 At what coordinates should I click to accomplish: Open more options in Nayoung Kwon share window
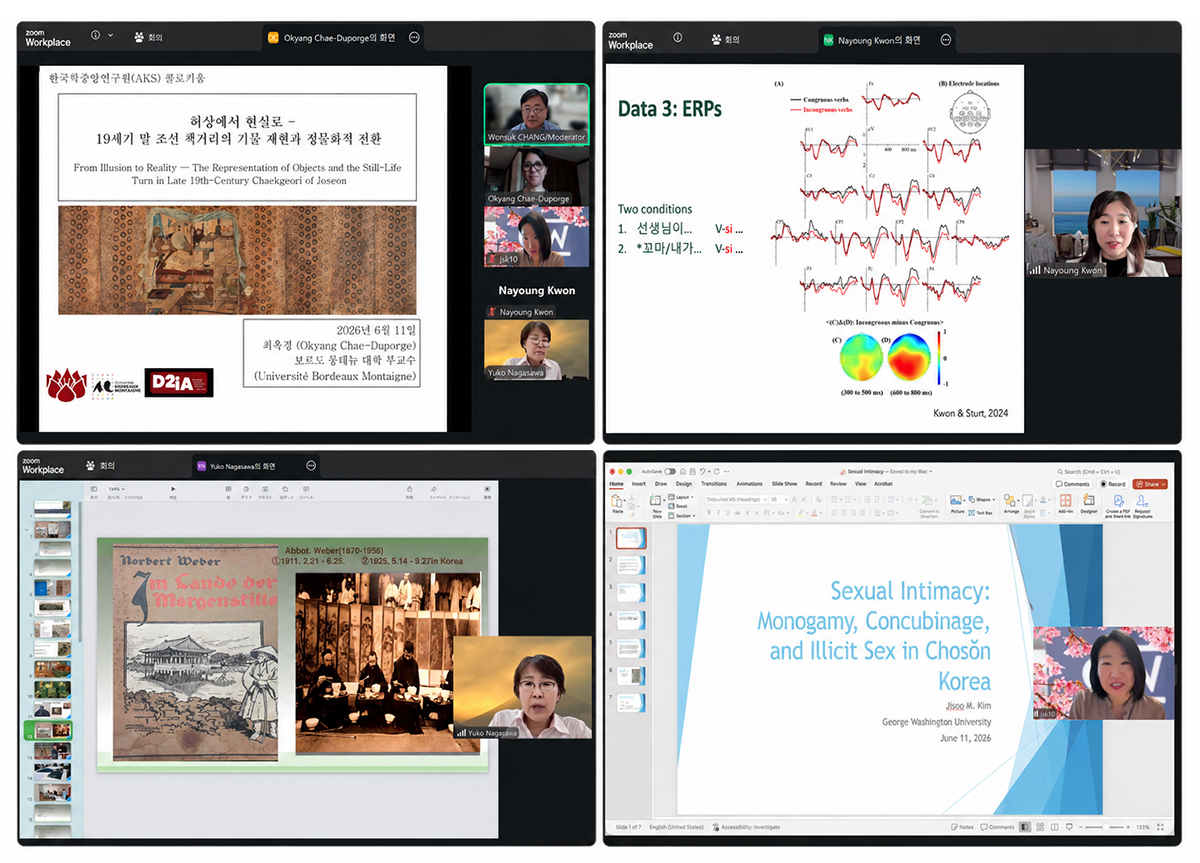click(x=946, y=40)
